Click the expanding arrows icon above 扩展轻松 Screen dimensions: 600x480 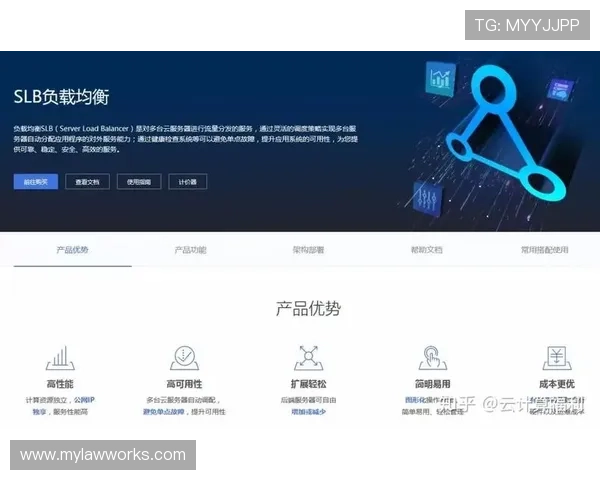click(x=308, y=358)
